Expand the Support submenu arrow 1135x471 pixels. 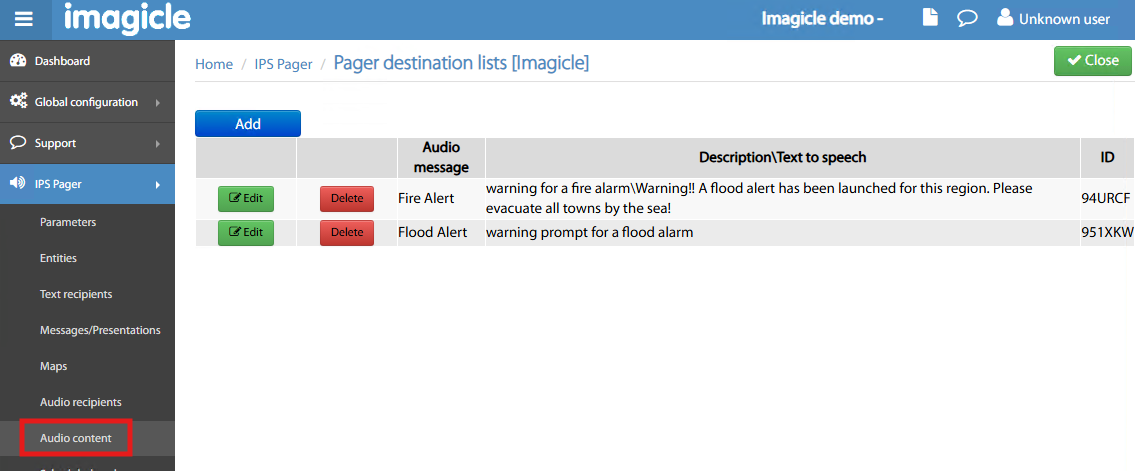point(158,143)
